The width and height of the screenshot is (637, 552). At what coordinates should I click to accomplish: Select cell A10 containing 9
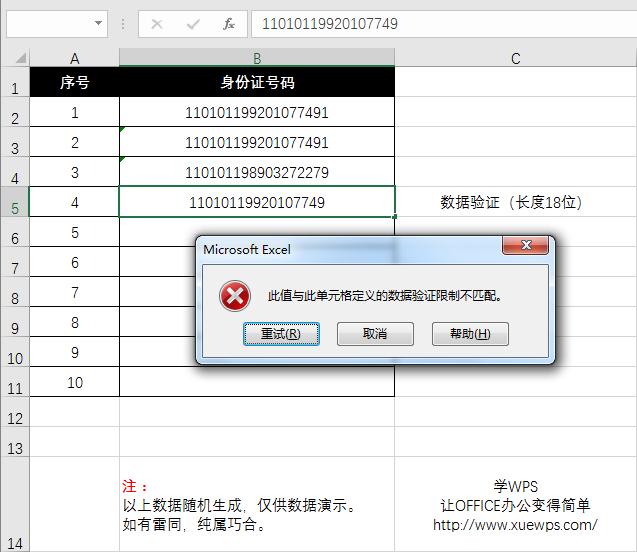pos(74,352)
